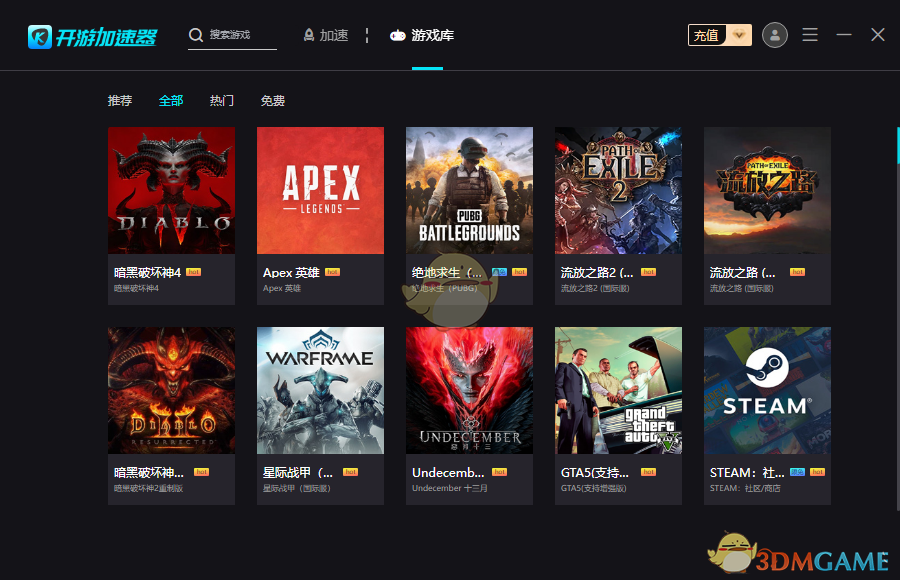Switch to the 加速 tab
This screenshot has height=580, width=900.
(x=325, y=35)
